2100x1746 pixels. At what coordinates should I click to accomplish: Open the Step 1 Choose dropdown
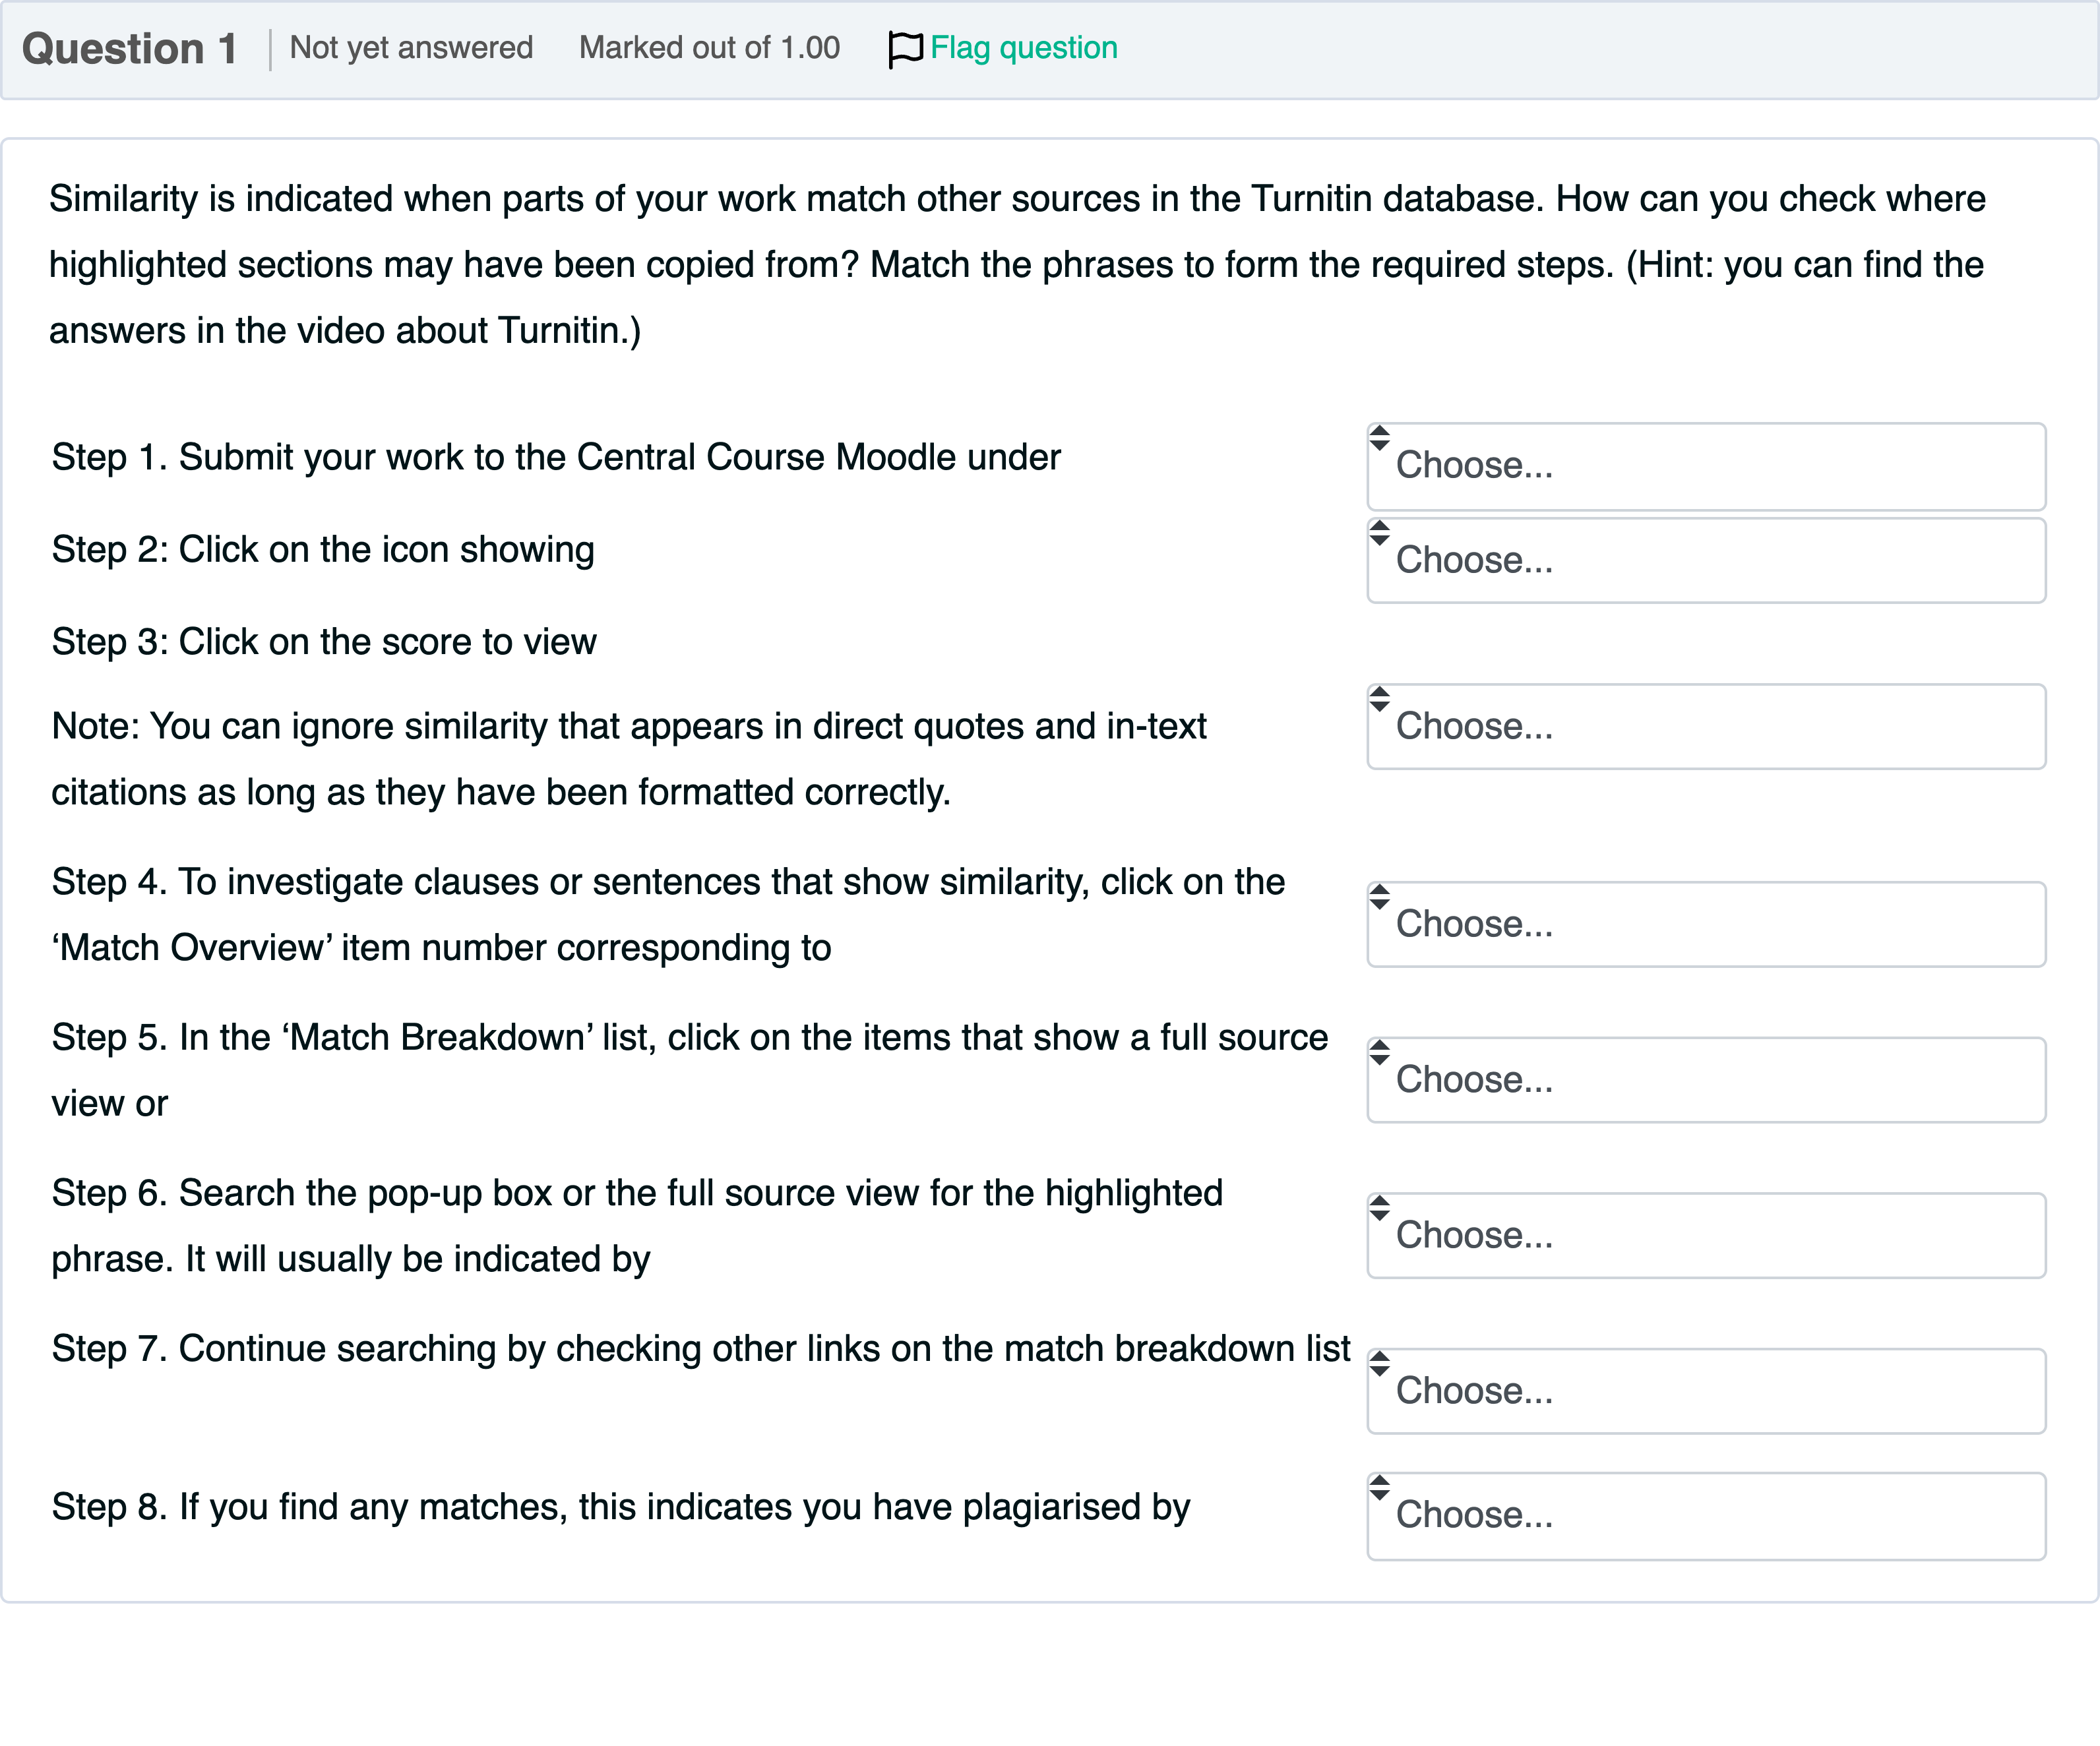1705,466
